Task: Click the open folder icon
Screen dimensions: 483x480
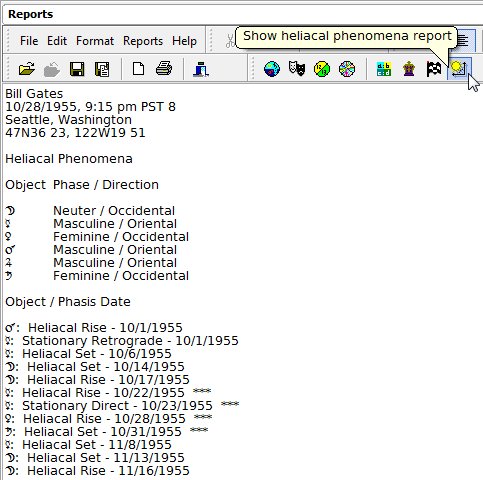Action: pos(27,69)
